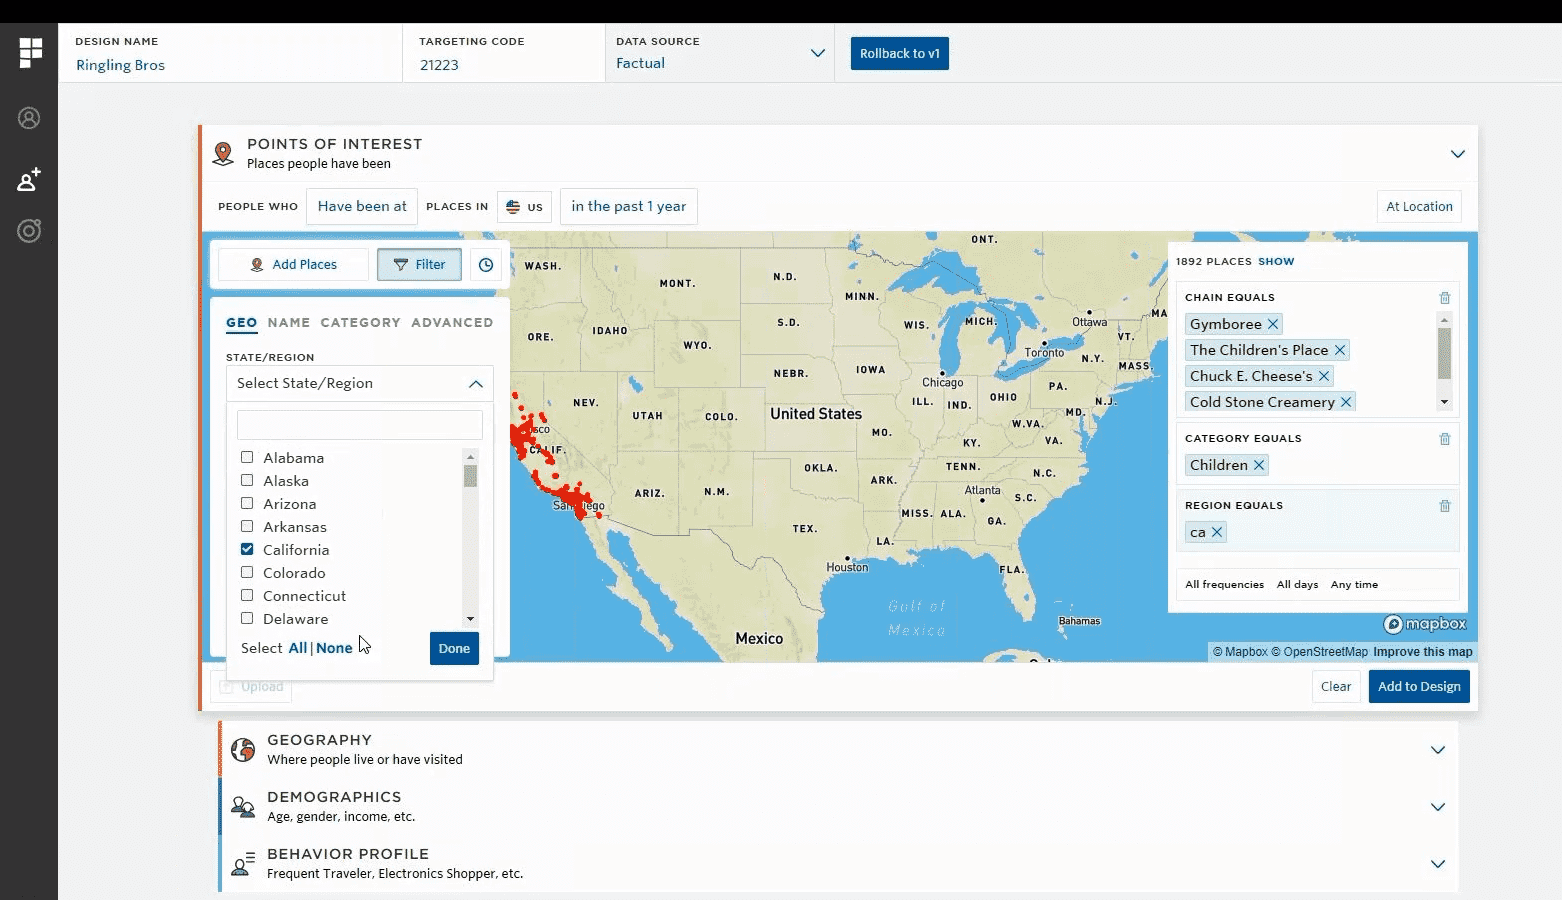Image resolution: width=1562 pixels, height=900 pixels.
Task: Remove The Children's Place chain tag
Action: 1340,350
